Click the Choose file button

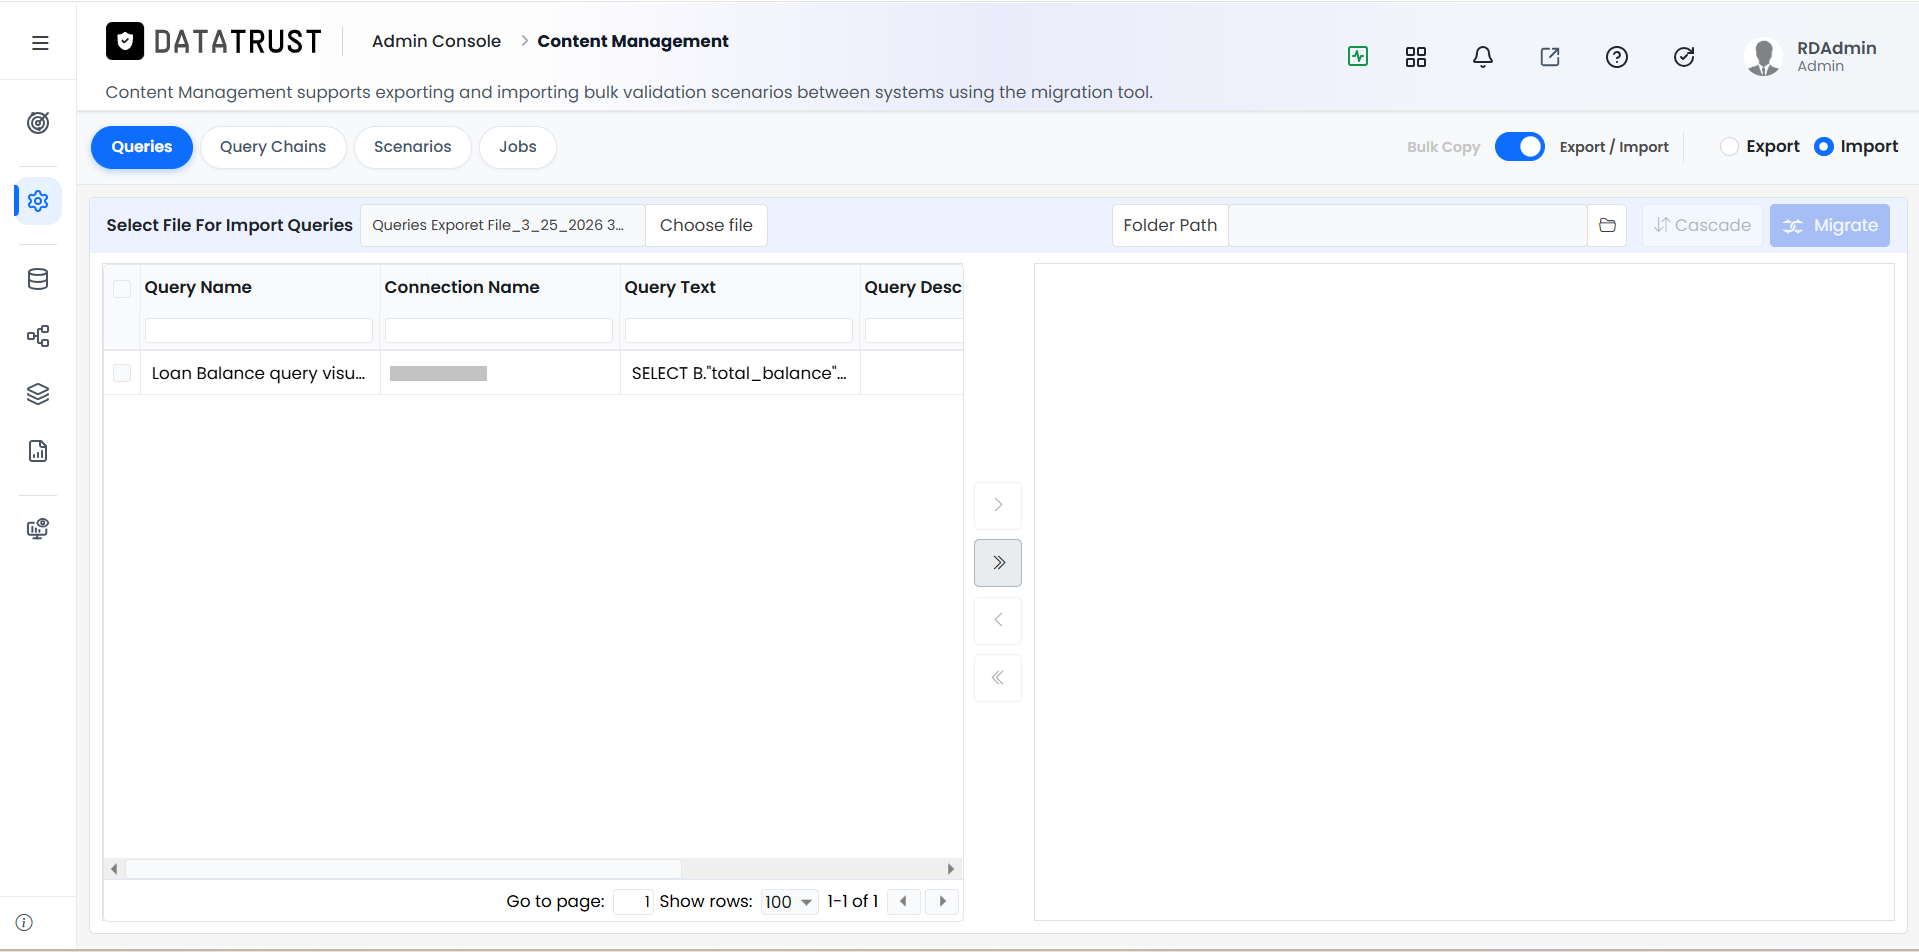pos(706,225)
